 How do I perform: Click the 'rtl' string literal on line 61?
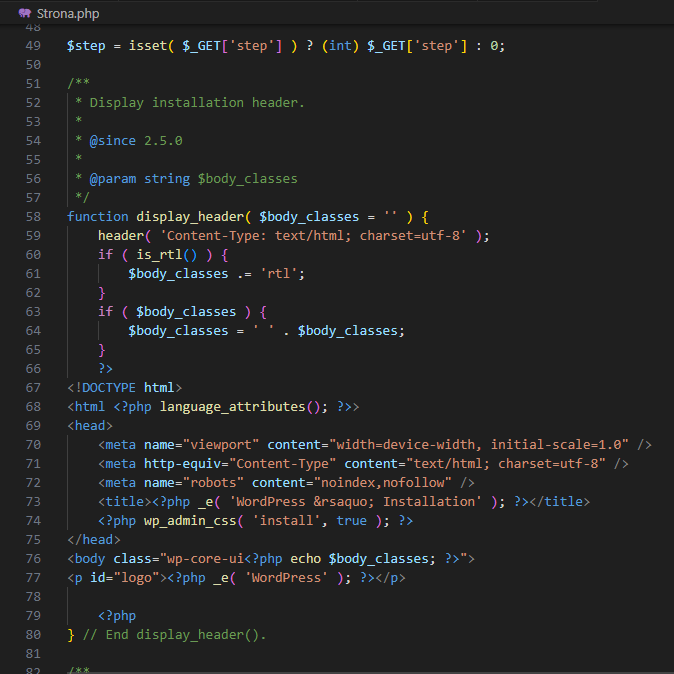[282, 274]
